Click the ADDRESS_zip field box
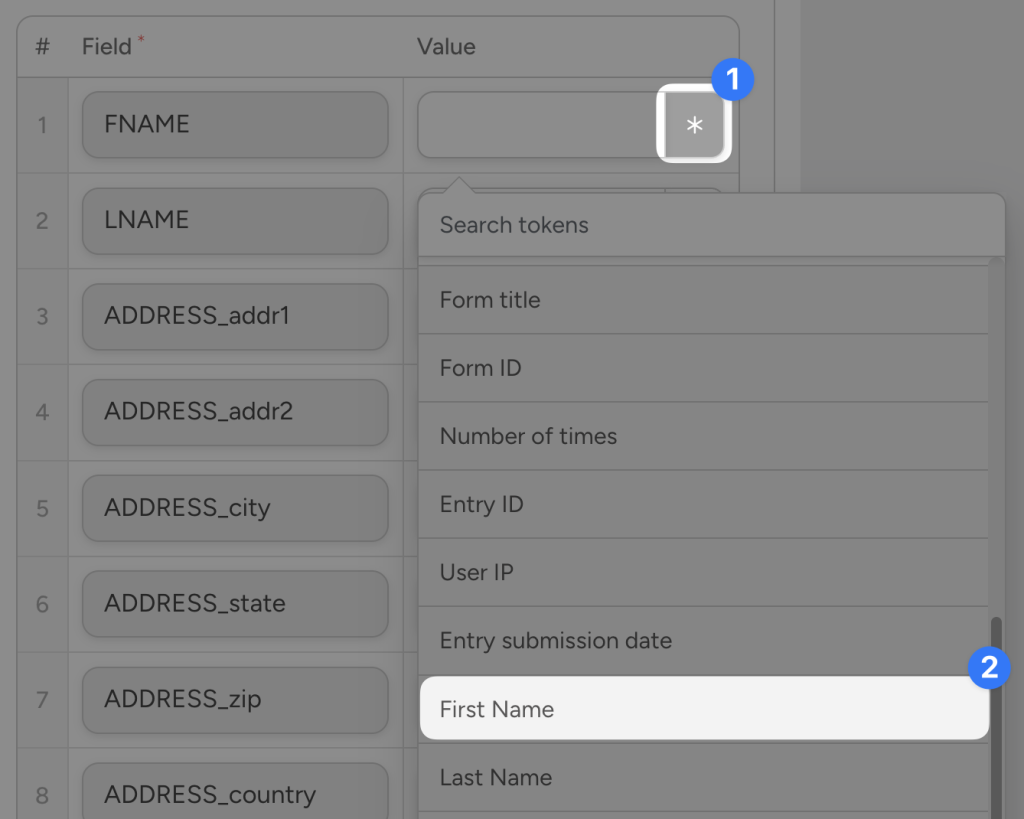This screenshot has height=819, width=1024. 234,699
